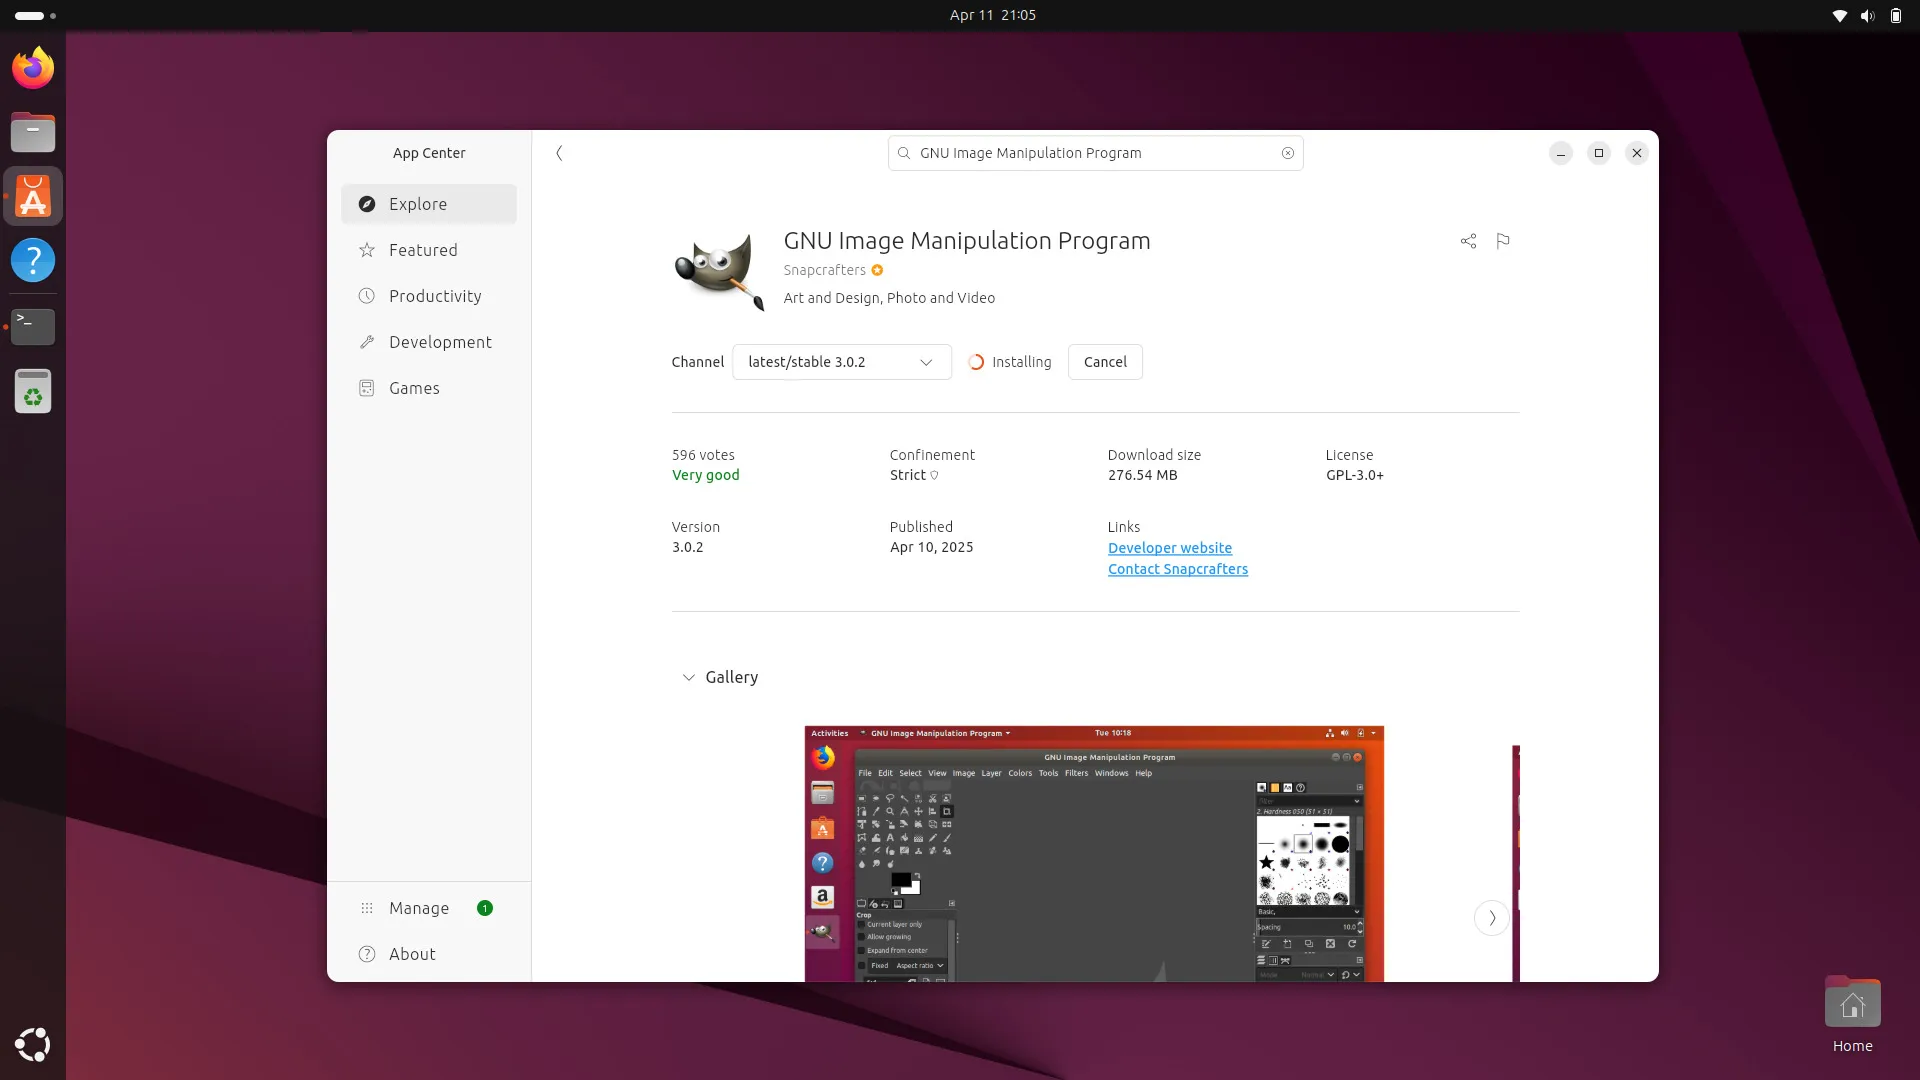Image resolution: width=1920 pixels, height=1080 pixels.
Task: Open the Contact Snapcrafters link
Action: 1178,569
